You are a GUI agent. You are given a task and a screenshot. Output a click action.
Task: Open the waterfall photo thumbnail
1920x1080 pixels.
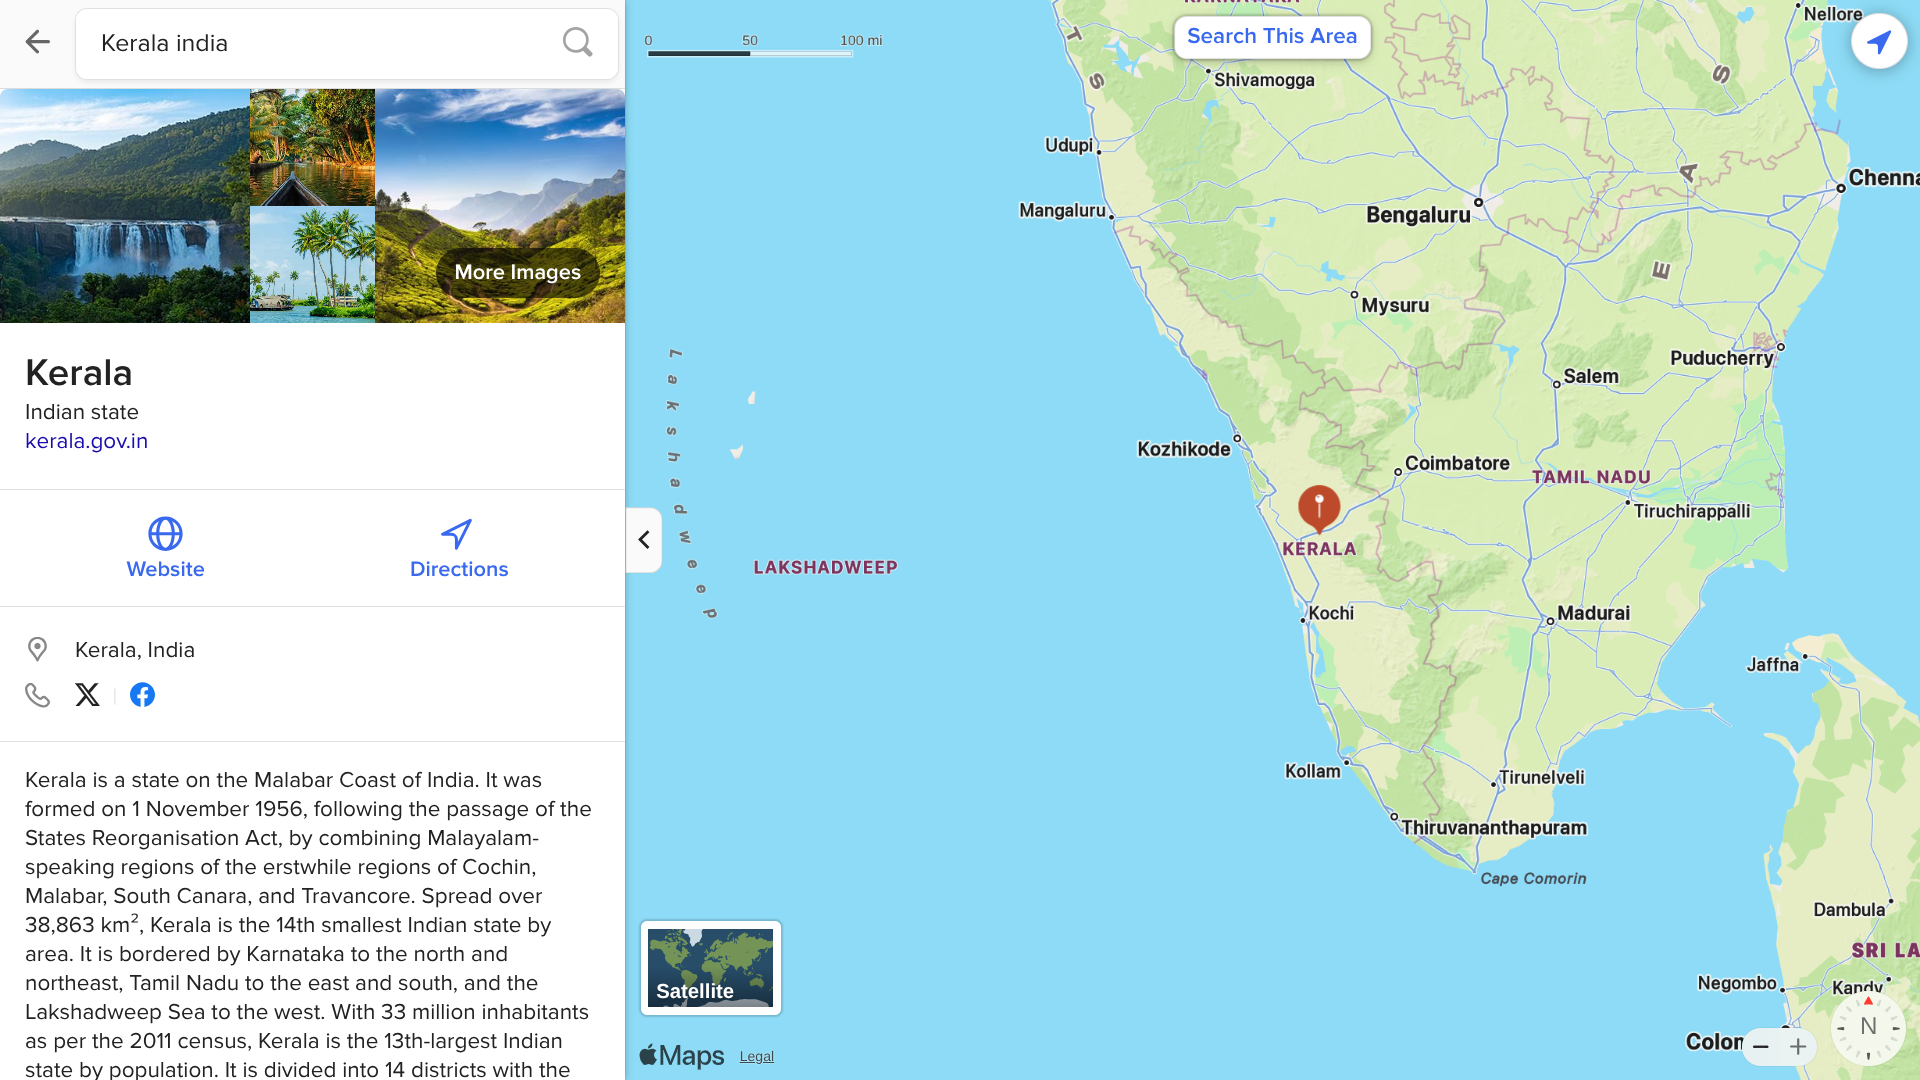click(x=125, y=206)
